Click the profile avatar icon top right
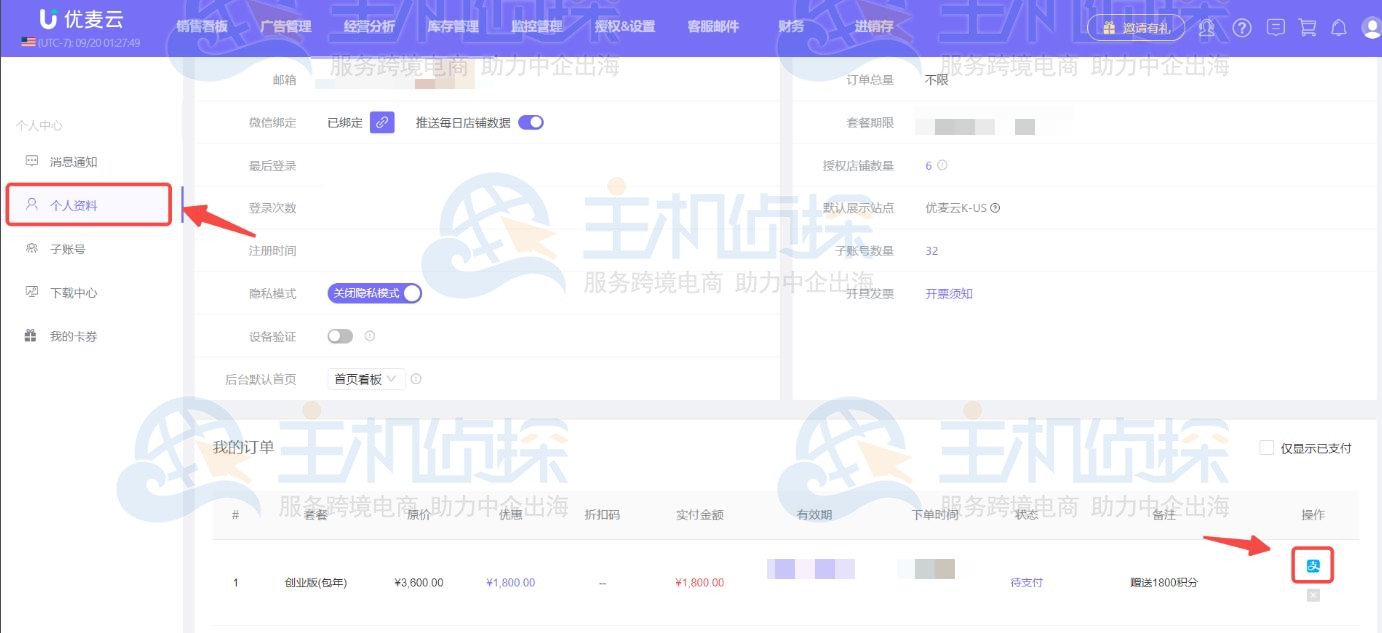 tap(1372, 29)
